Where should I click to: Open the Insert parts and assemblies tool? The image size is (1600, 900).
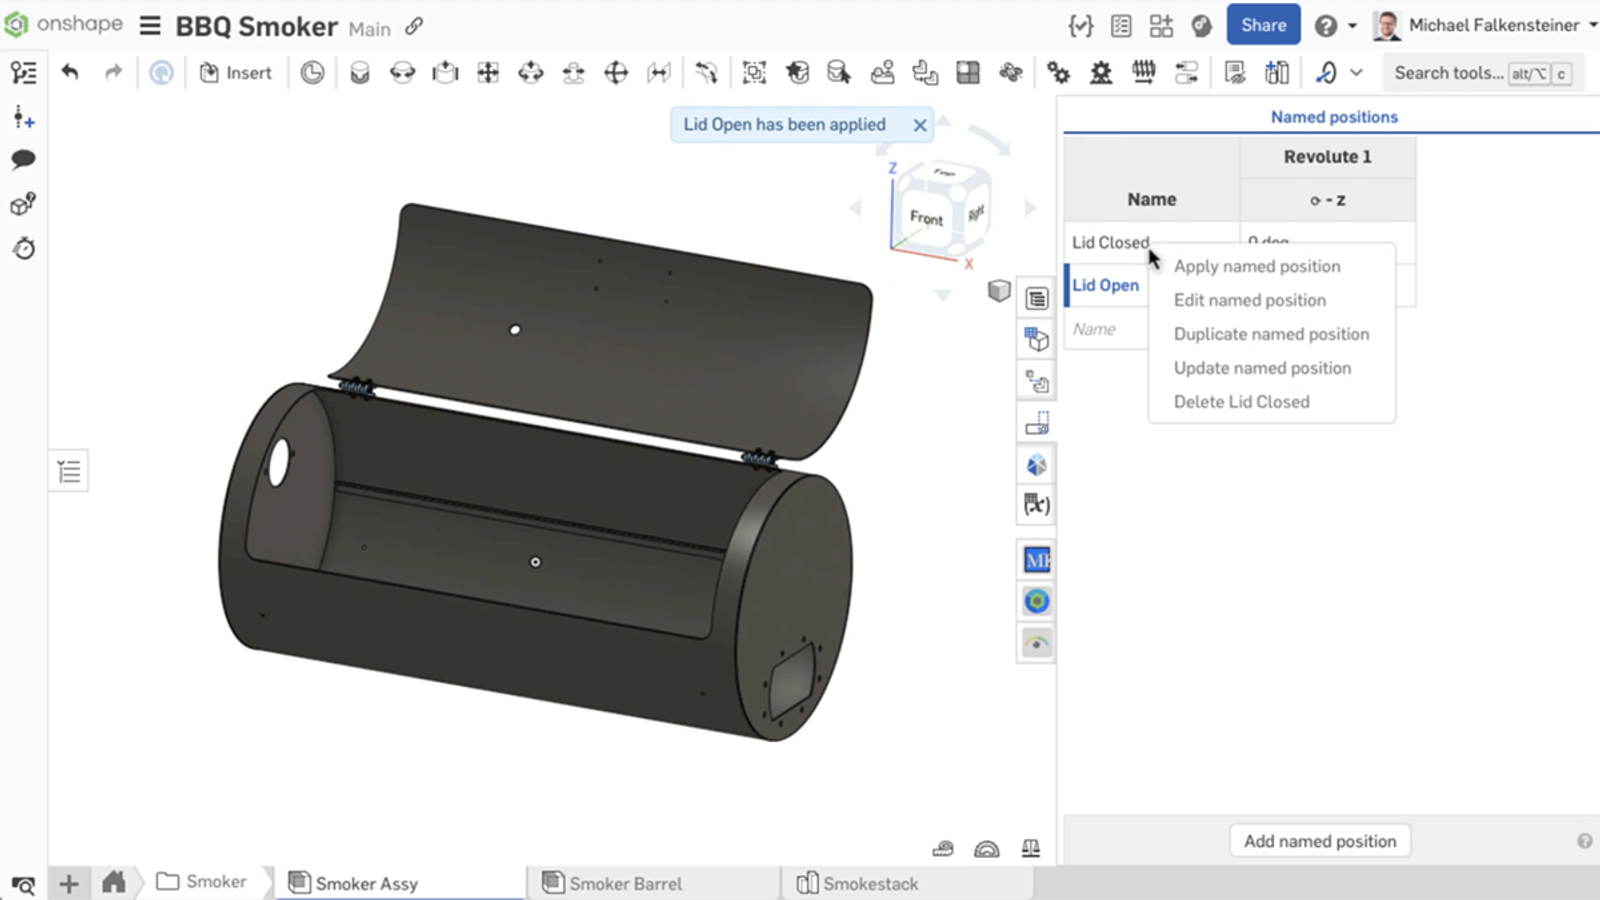[236, 72]
